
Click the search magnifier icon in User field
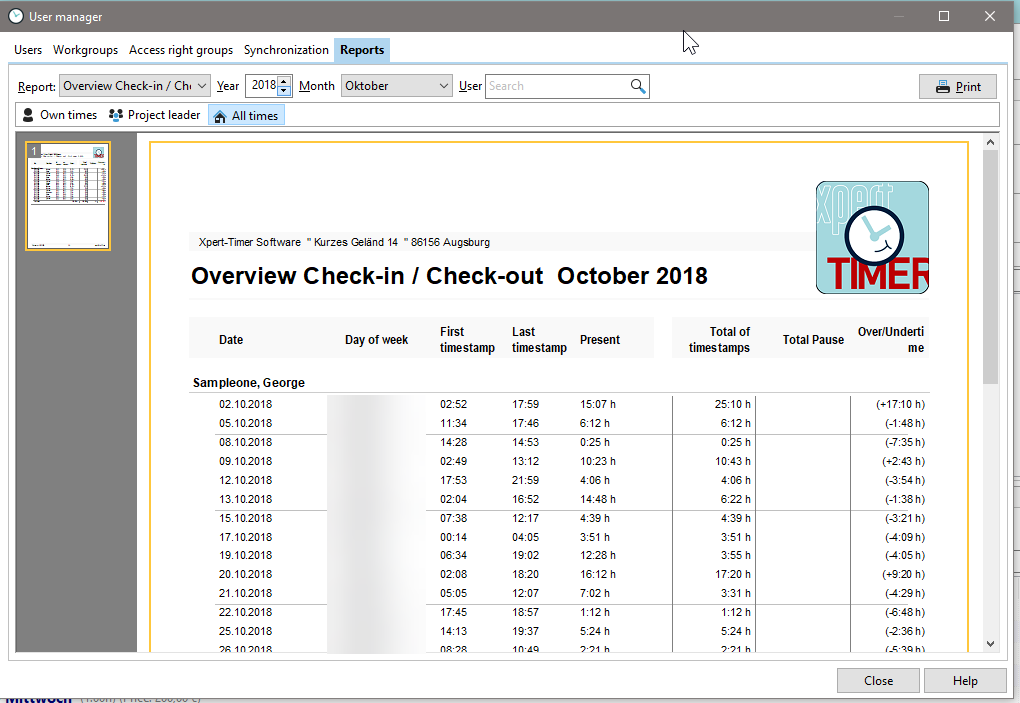click(x=638, y=86)
